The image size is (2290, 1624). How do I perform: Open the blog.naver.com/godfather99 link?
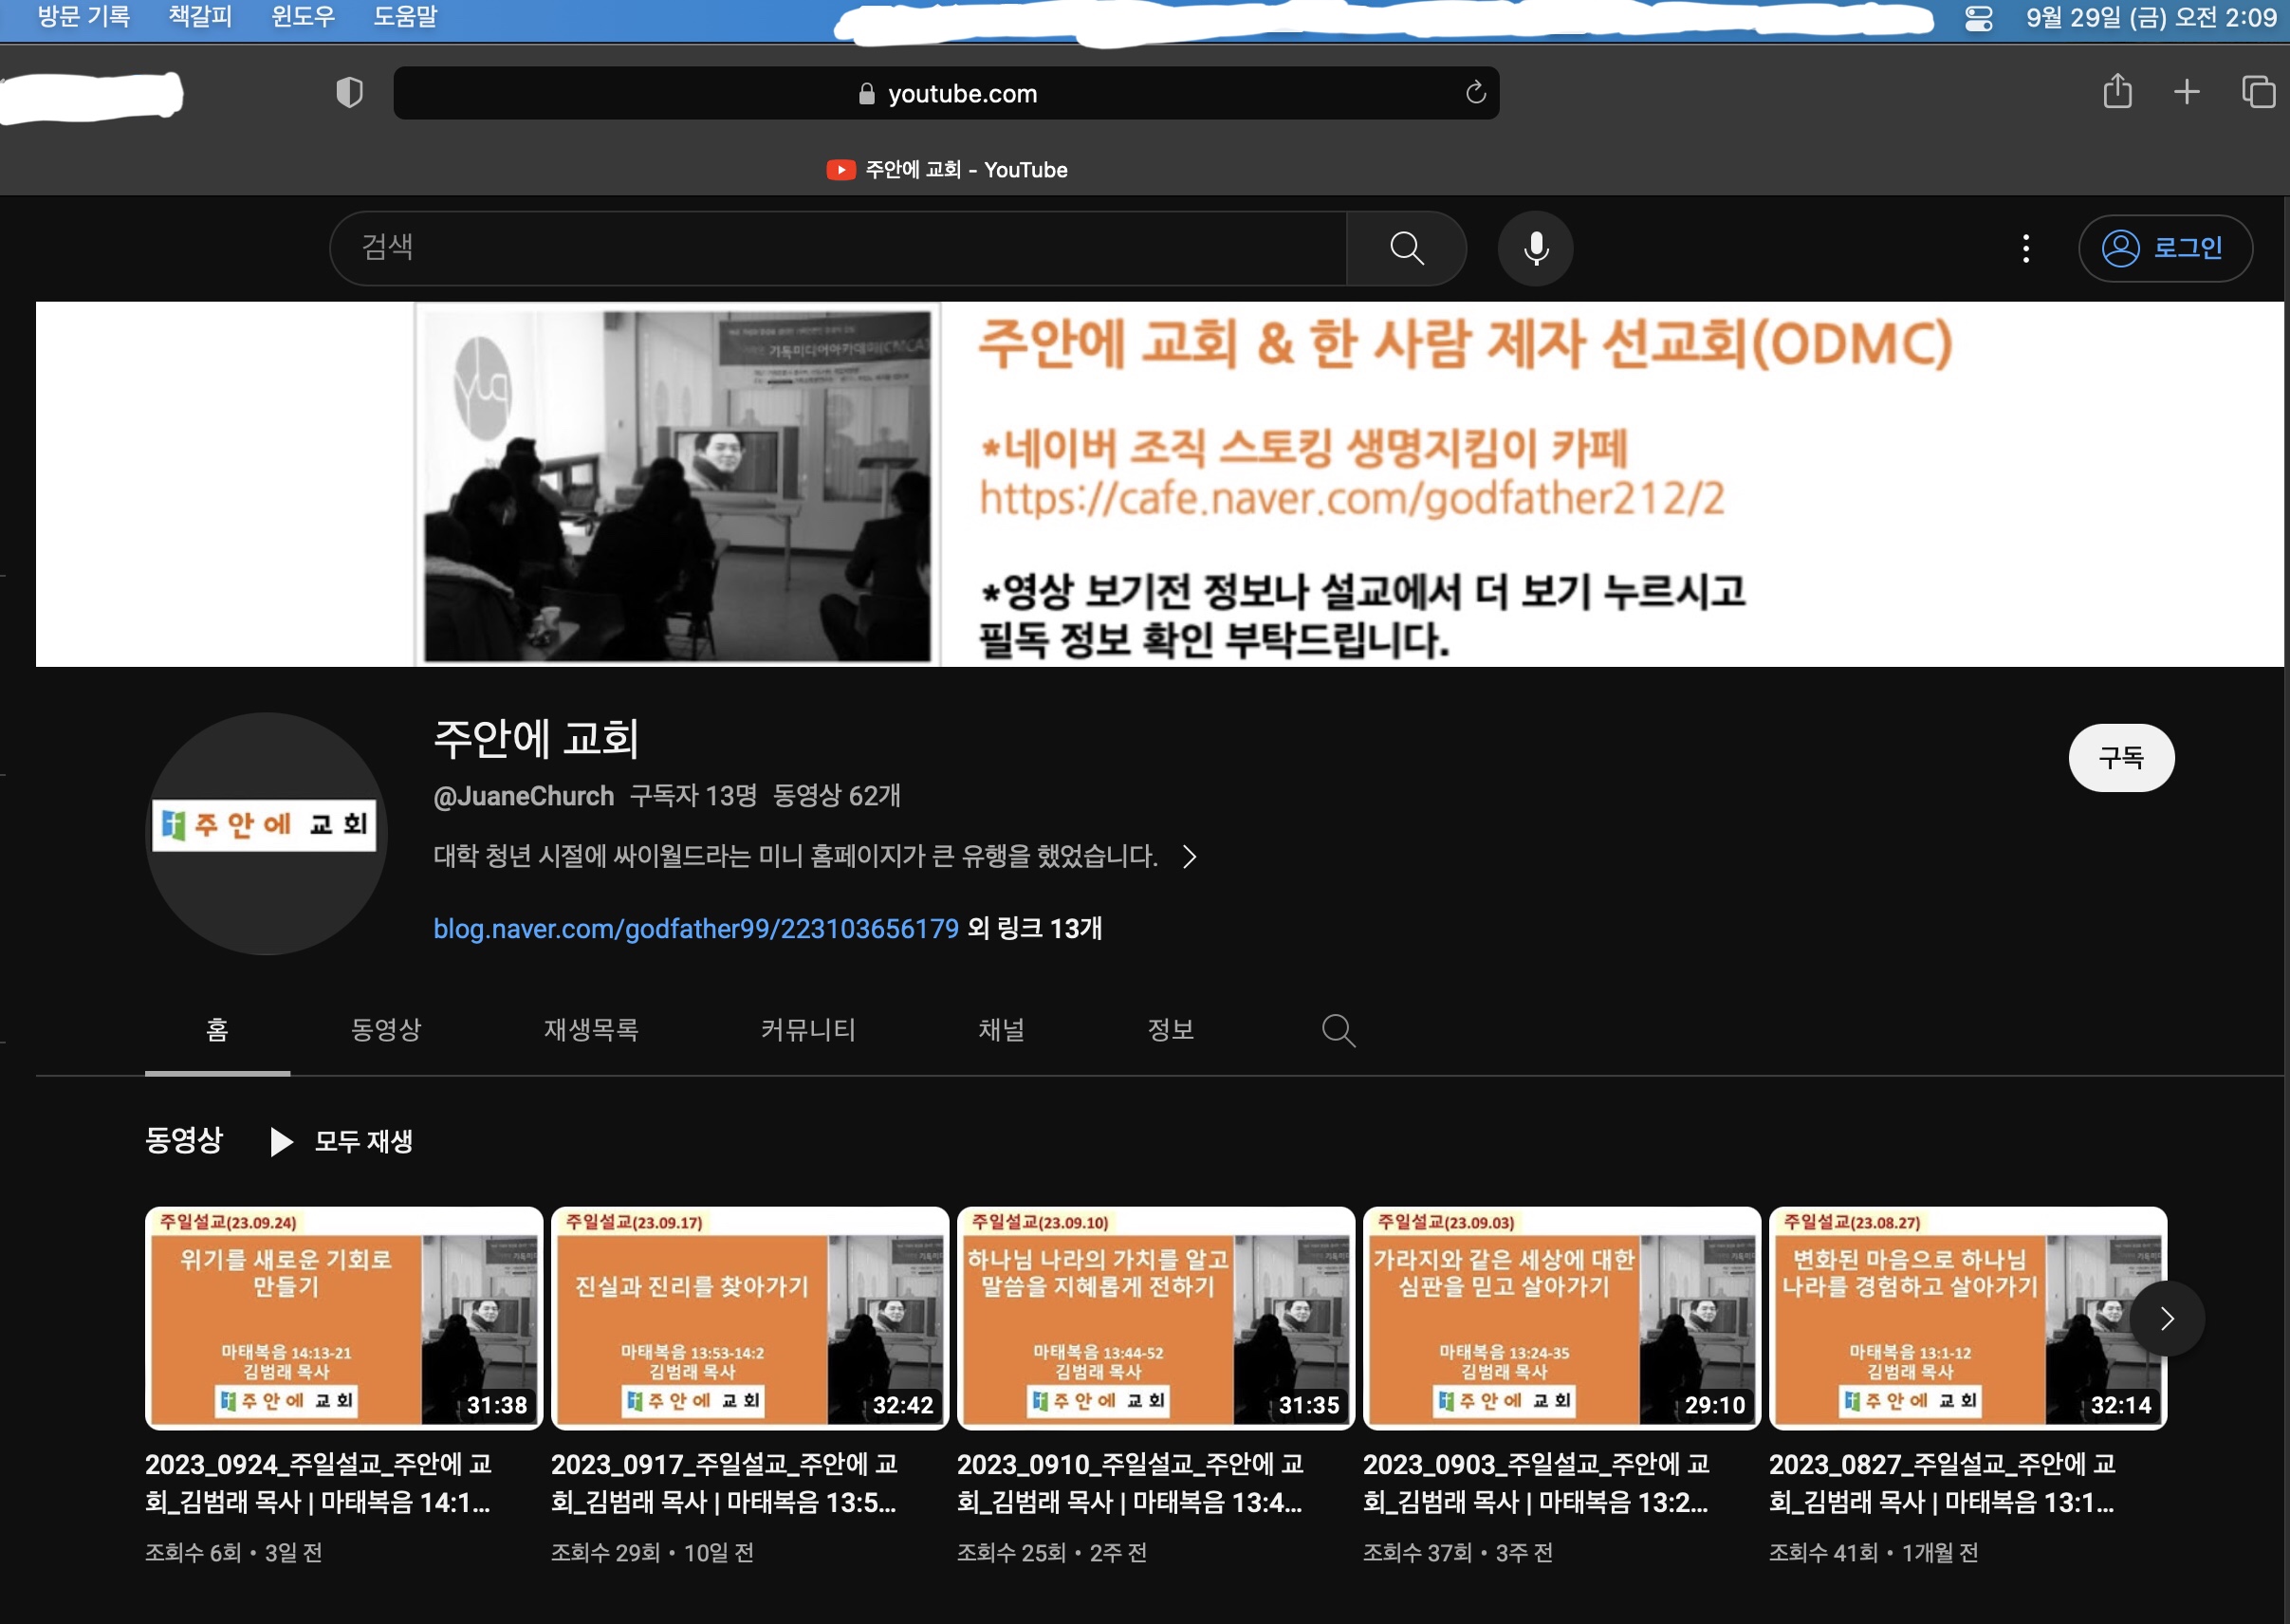coord(695,929)
